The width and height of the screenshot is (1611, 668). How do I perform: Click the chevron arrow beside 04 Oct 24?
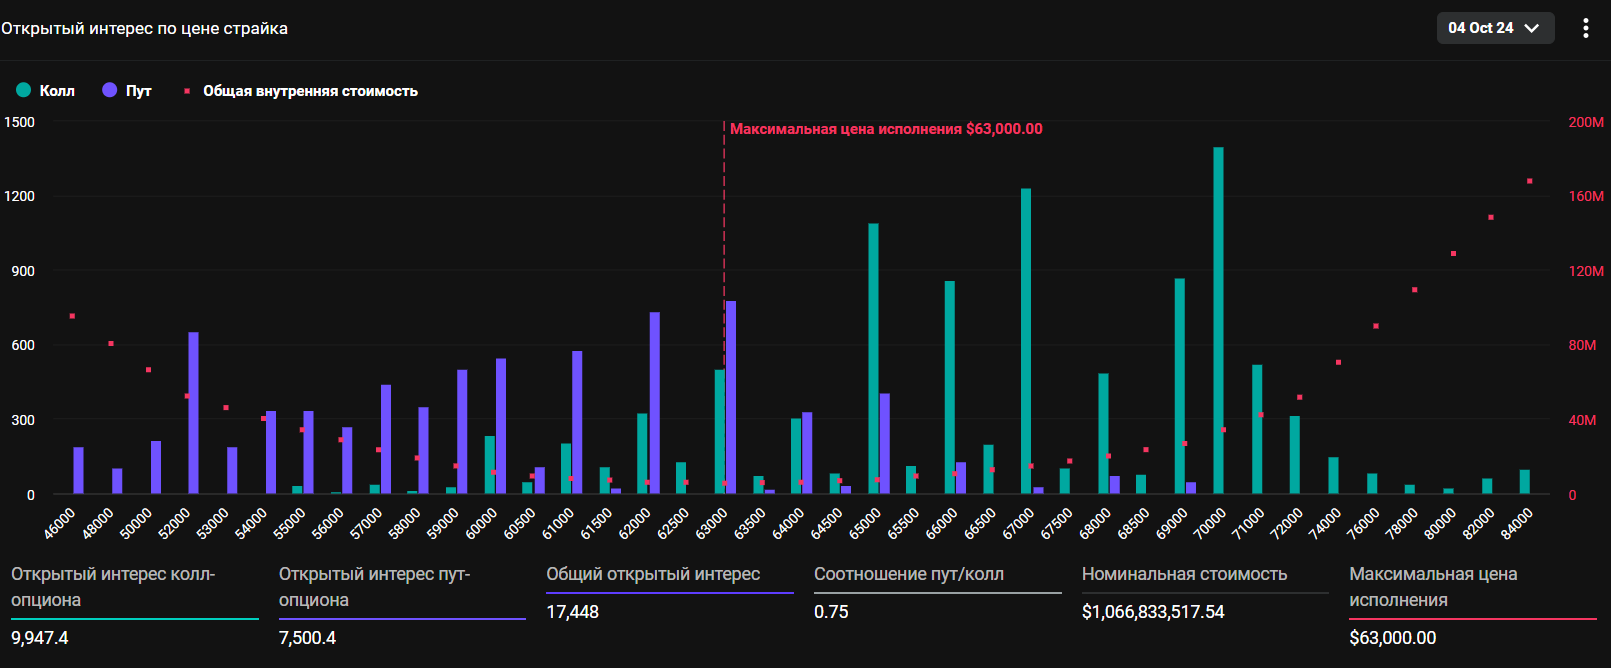click(1531, 28)
